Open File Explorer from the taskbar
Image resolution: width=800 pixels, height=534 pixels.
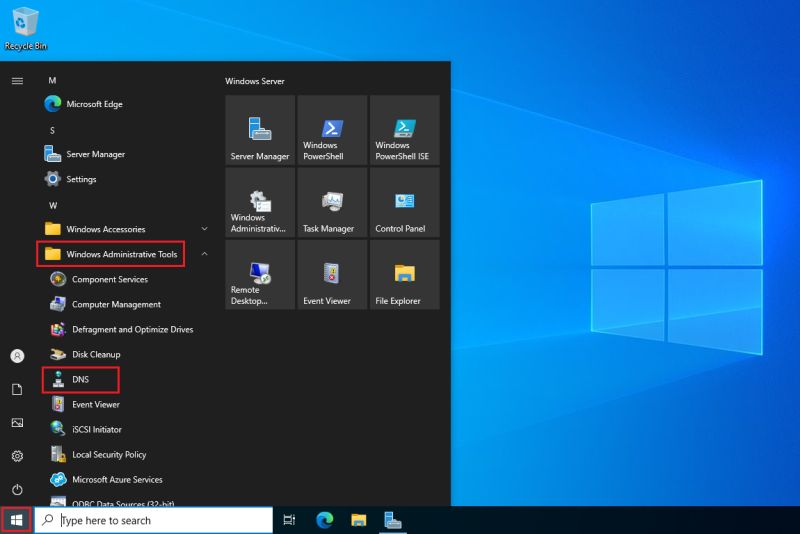[x=359, y=520]
